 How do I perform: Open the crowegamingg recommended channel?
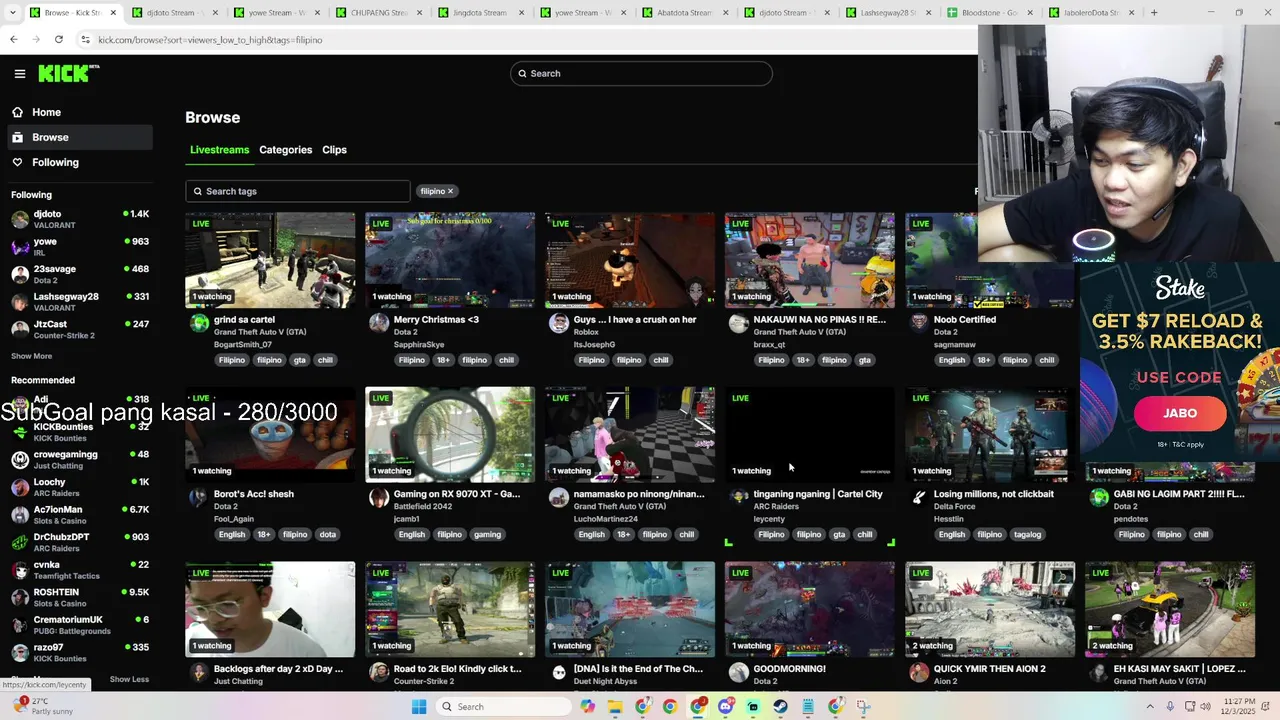pos(78,459)
